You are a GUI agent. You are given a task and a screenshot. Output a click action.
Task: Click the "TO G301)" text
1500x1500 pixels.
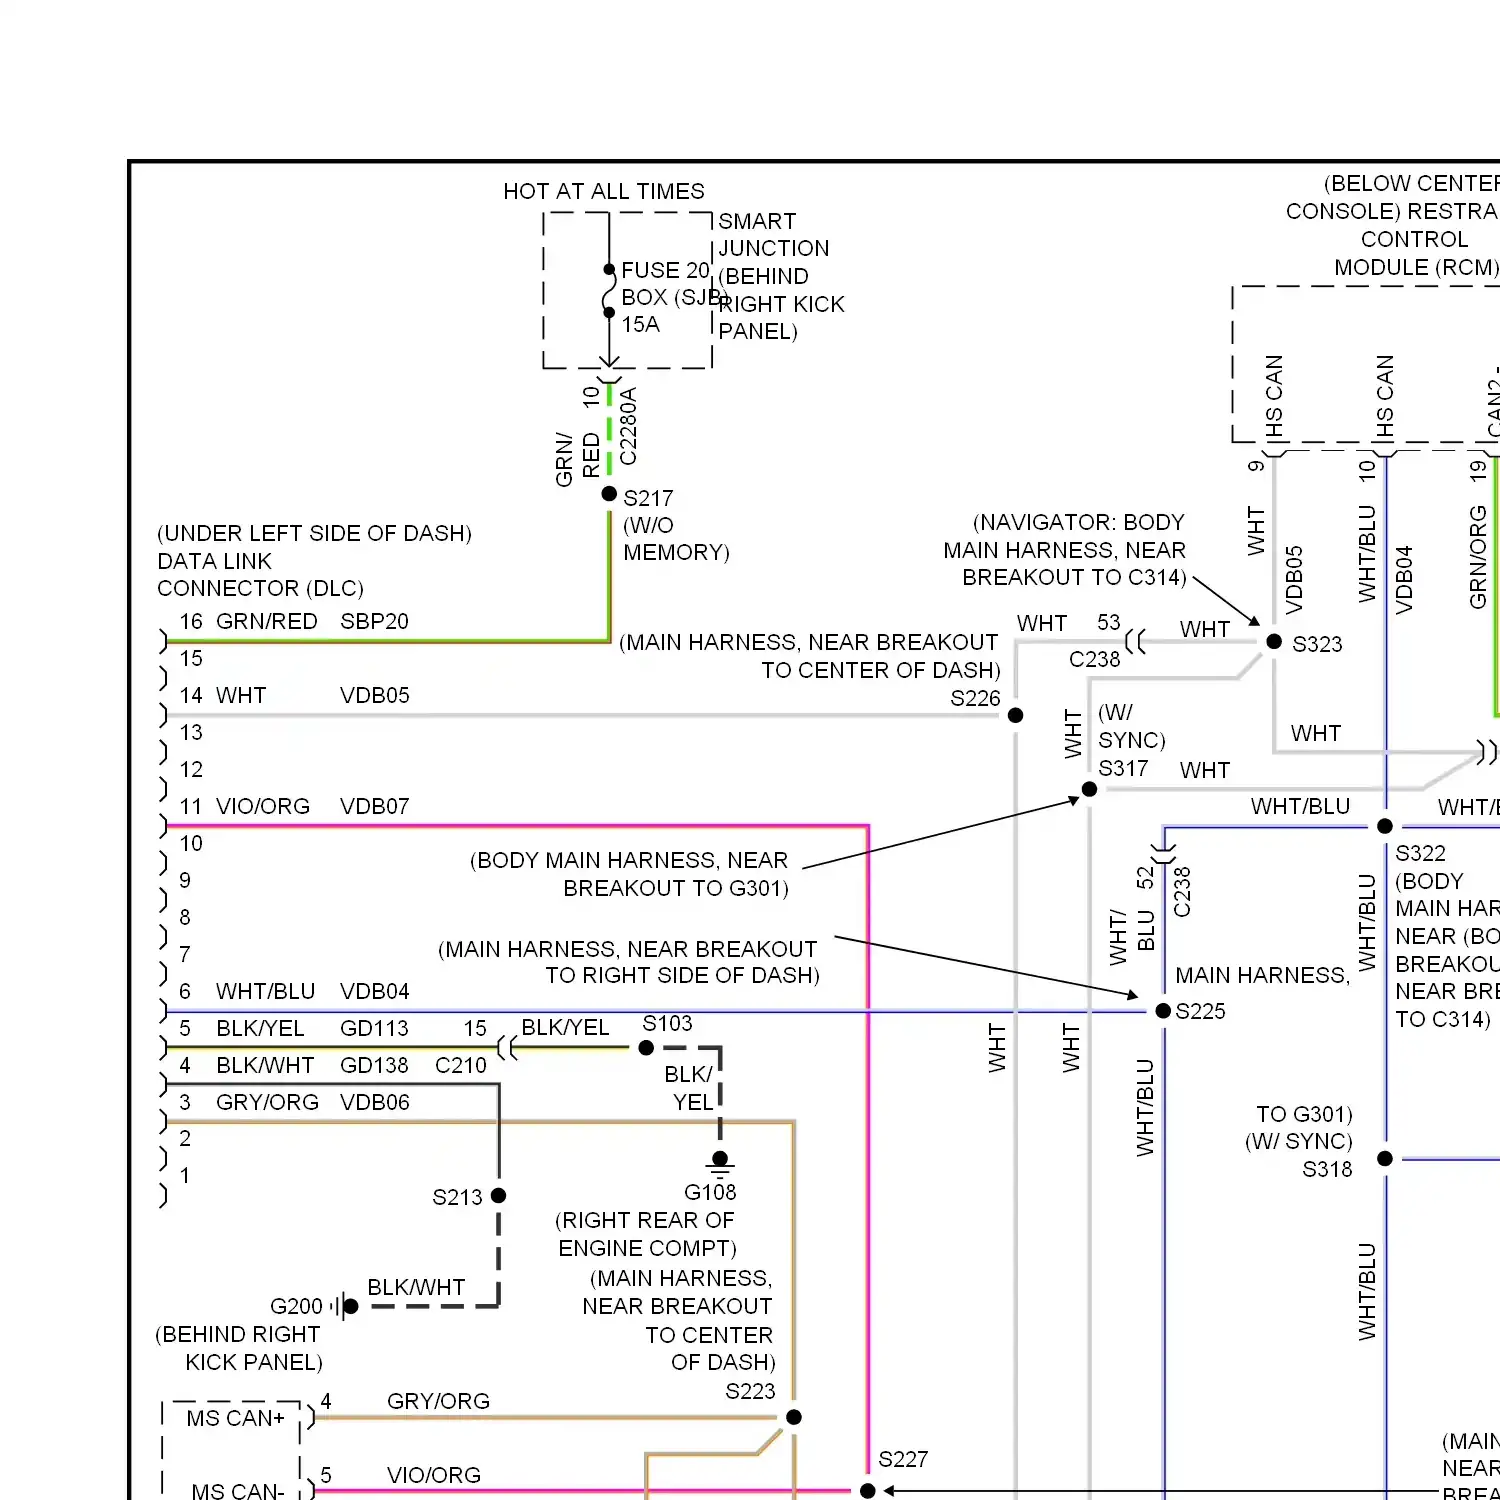1304,1114
